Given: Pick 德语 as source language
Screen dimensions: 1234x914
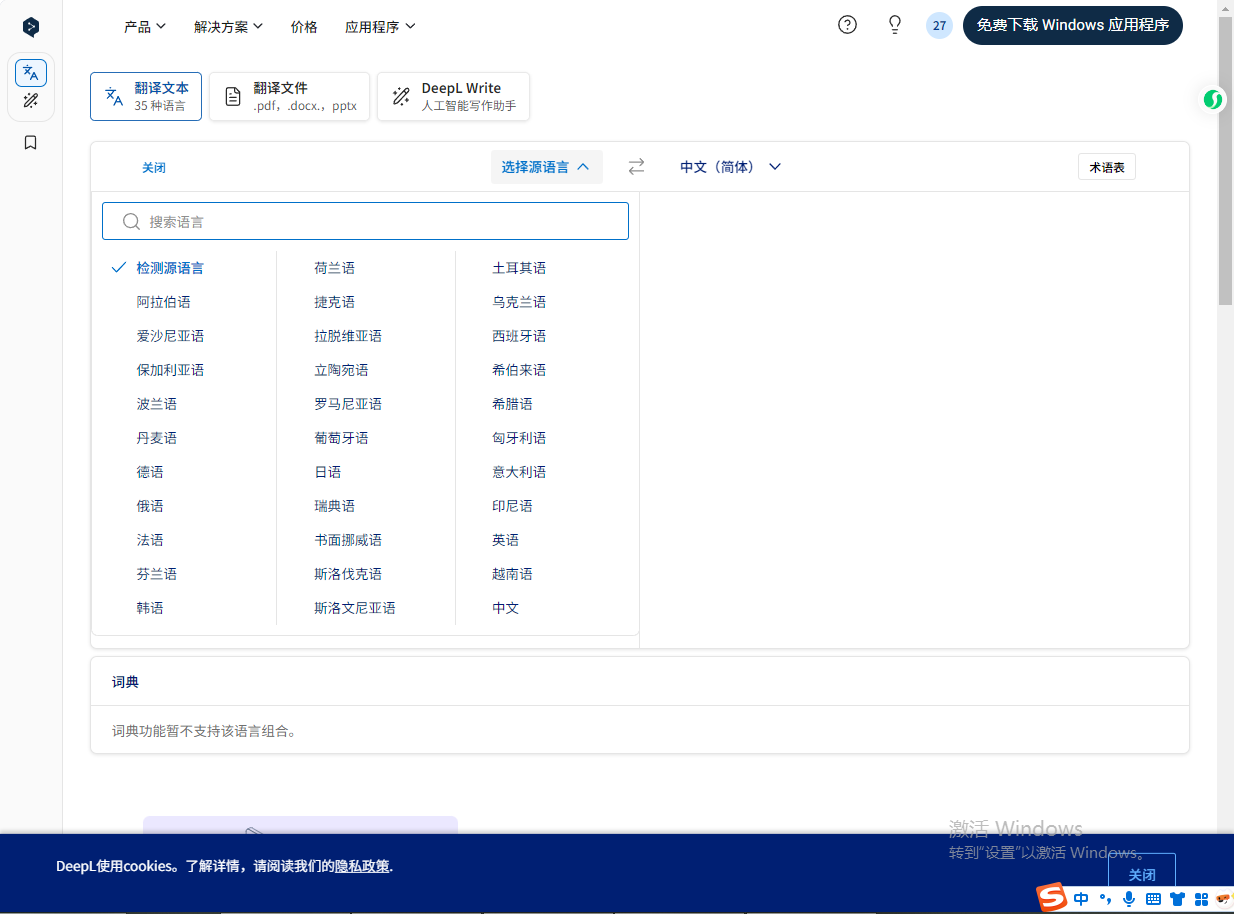Looking at the screenshot, I should [x=150, y=472].
